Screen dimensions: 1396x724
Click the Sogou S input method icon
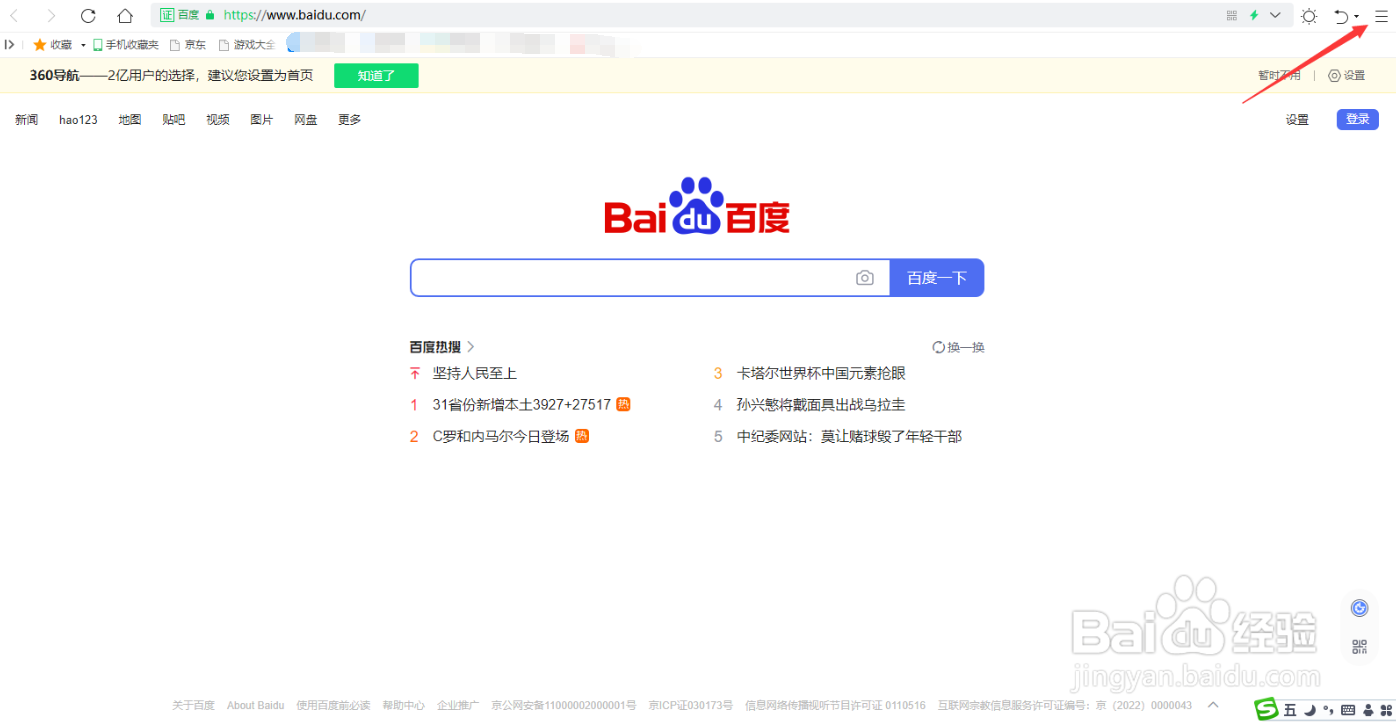tap(1268, 710)
